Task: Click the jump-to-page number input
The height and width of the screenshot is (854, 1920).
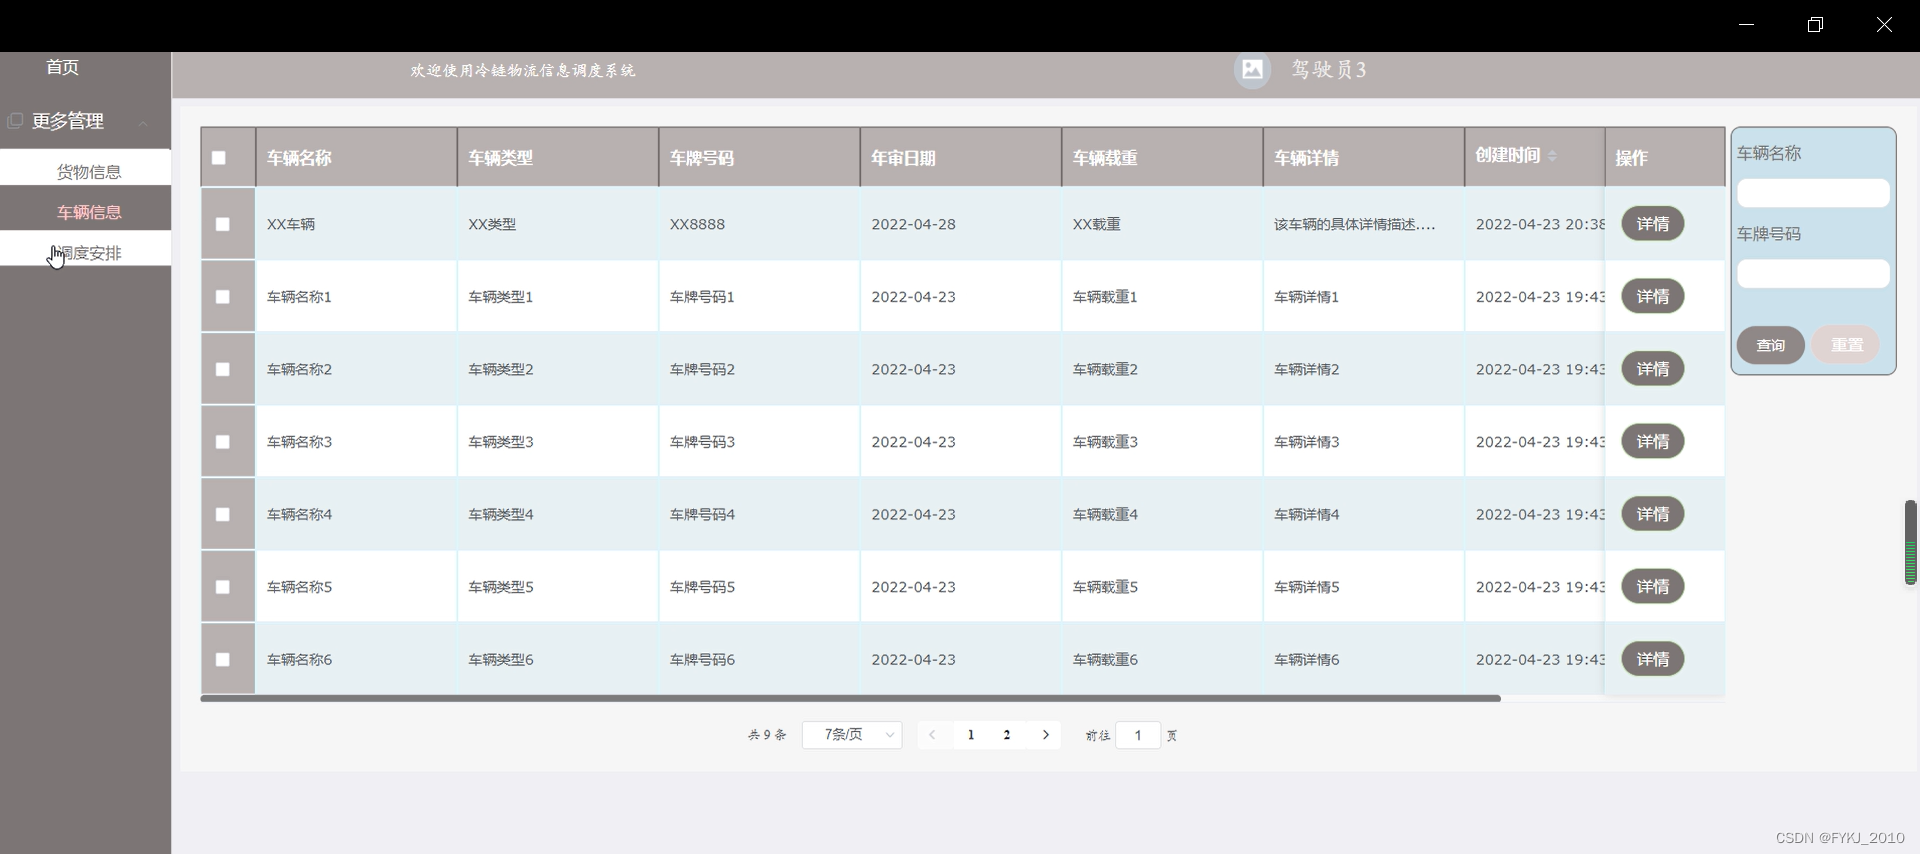Action: (x=1138, y=735)
